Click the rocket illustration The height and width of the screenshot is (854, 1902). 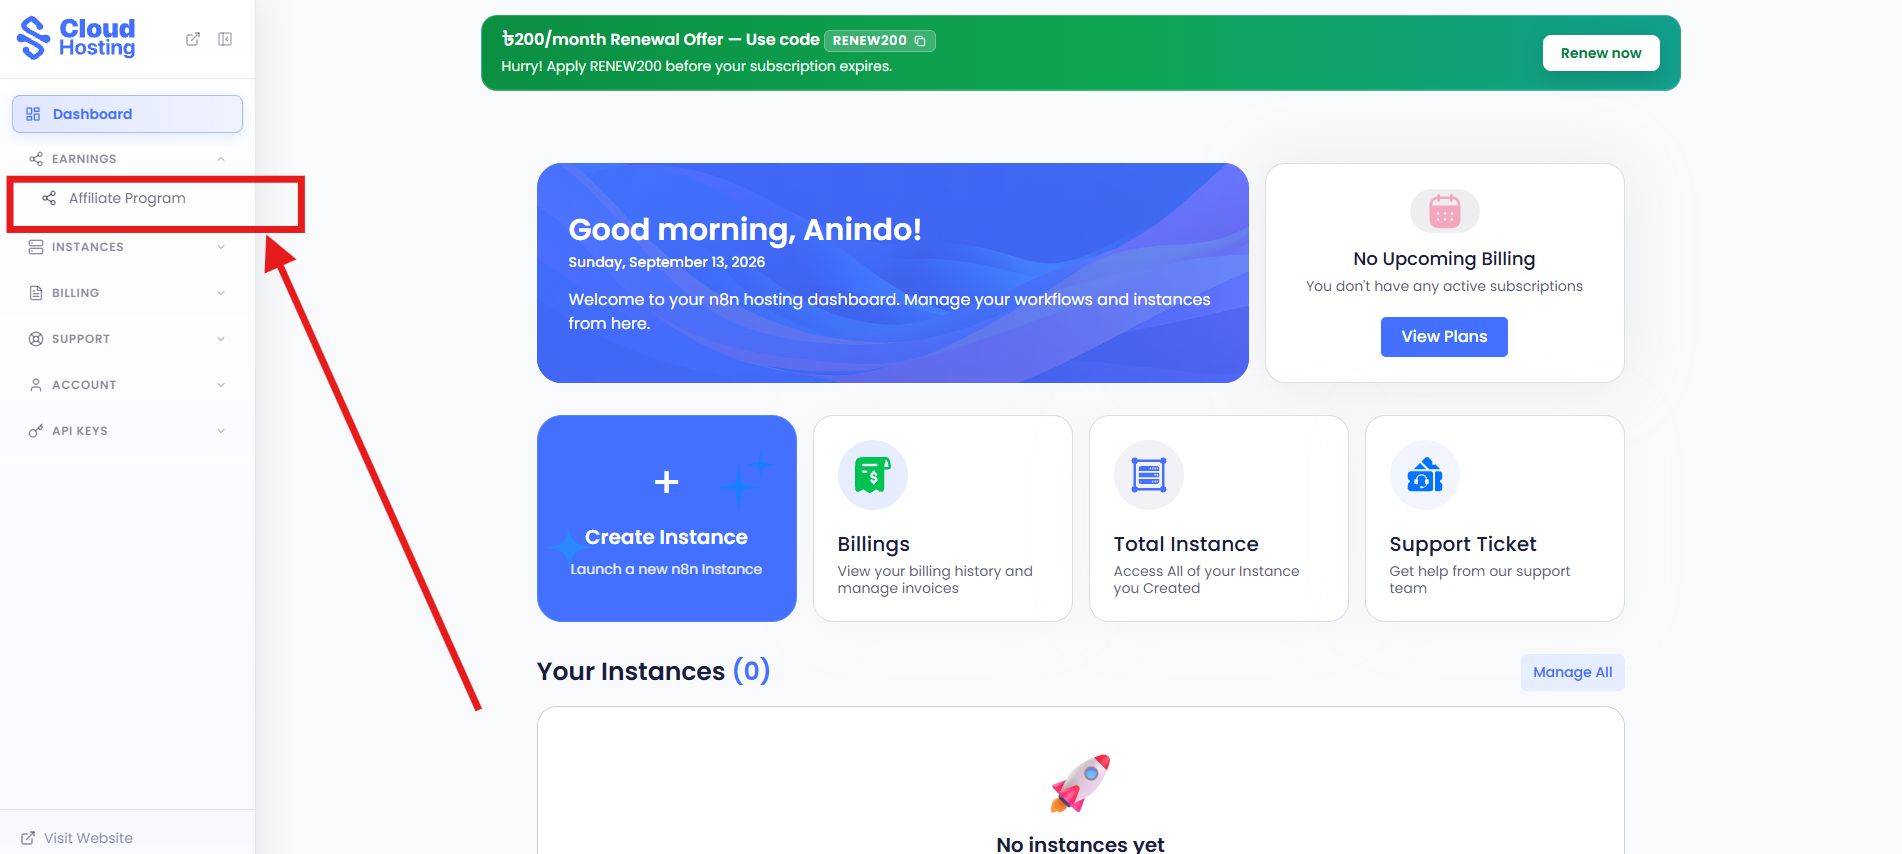coord(1081,783)
